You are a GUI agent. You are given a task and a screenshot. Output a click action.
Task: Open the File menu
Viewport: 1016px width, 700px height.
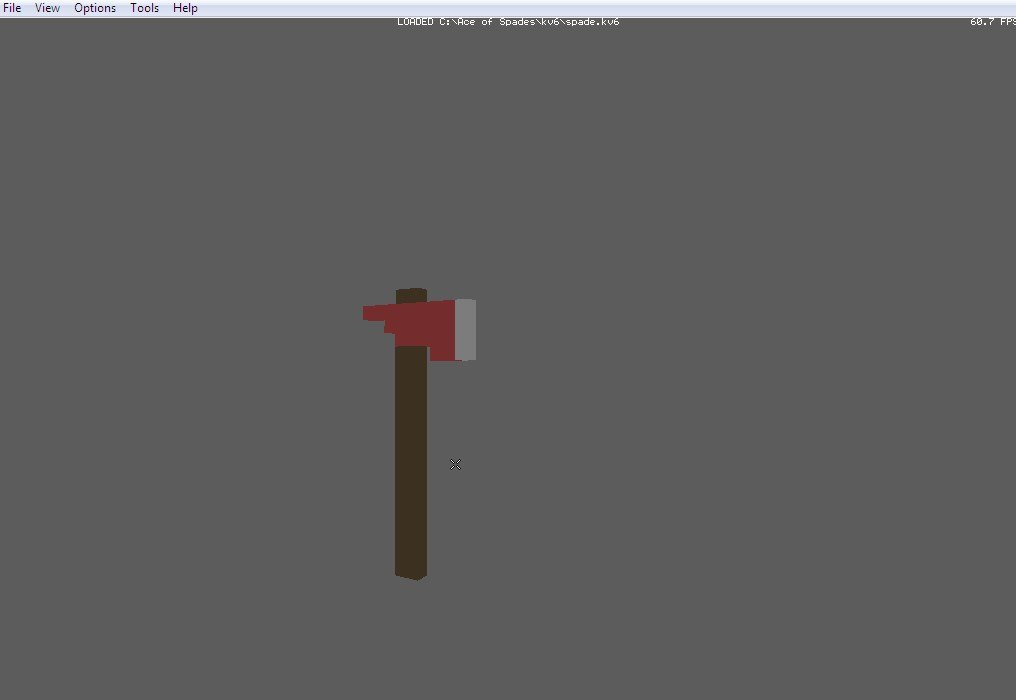(x=12, y=8)
